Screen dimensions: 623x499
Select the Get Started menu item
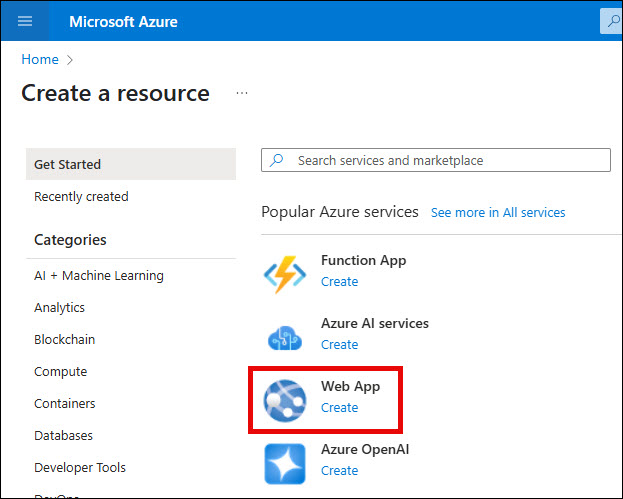coord(131,164)
